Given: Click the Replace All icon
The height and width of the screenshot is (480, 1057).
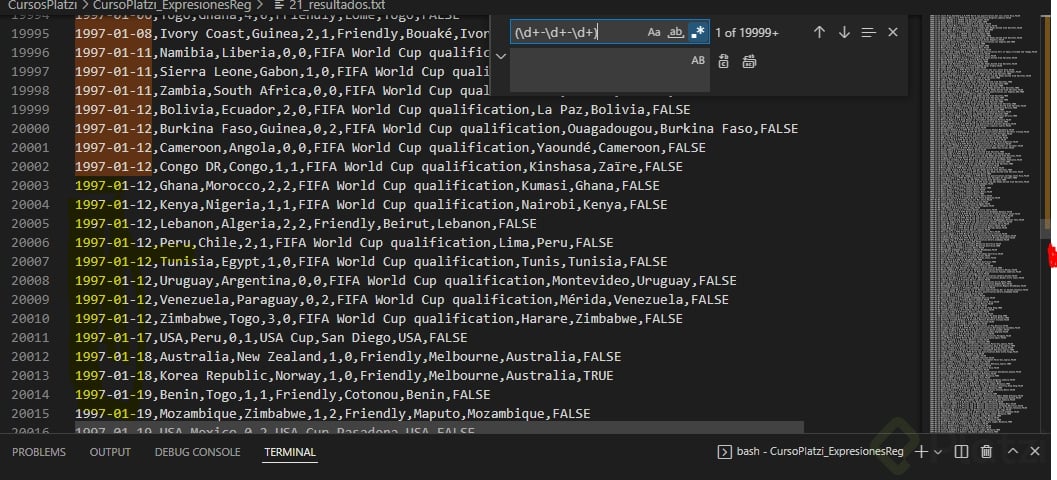Looking at the screenshot, I should click(x=749, y=62).
